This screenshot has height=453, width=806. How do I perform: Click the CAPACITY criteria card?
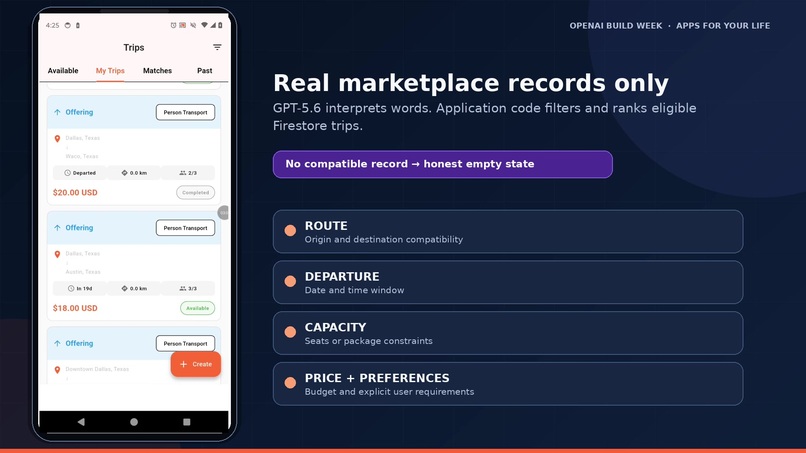click(508, 333)
